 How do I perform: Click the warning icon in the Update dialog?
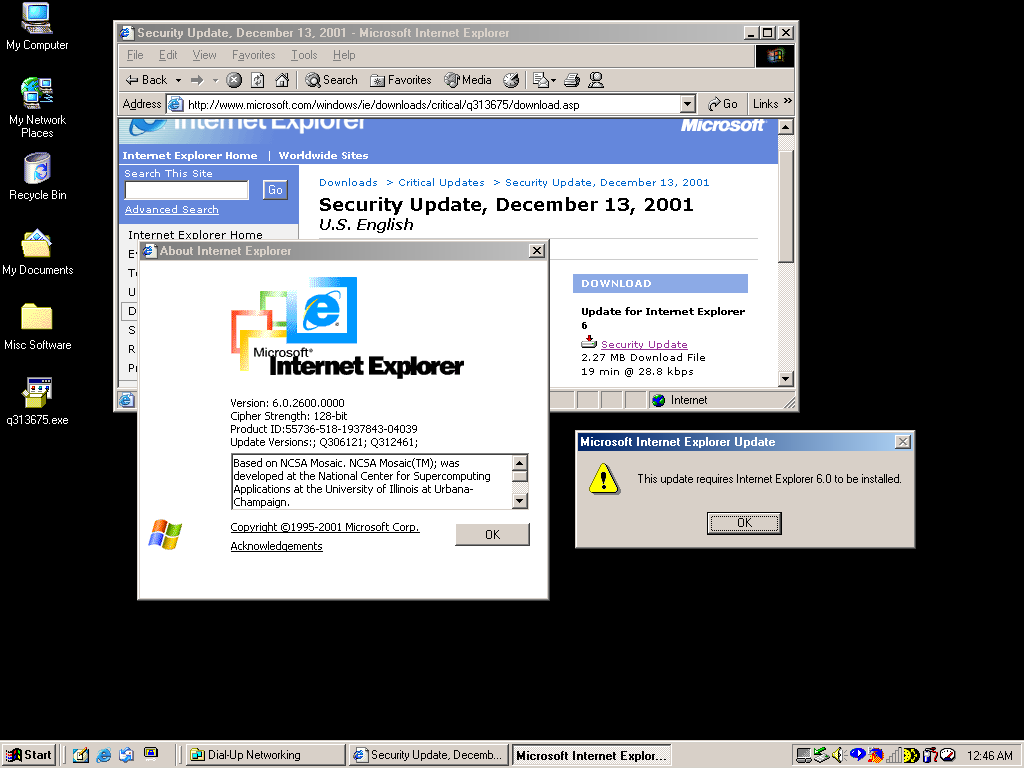(603, 479)
